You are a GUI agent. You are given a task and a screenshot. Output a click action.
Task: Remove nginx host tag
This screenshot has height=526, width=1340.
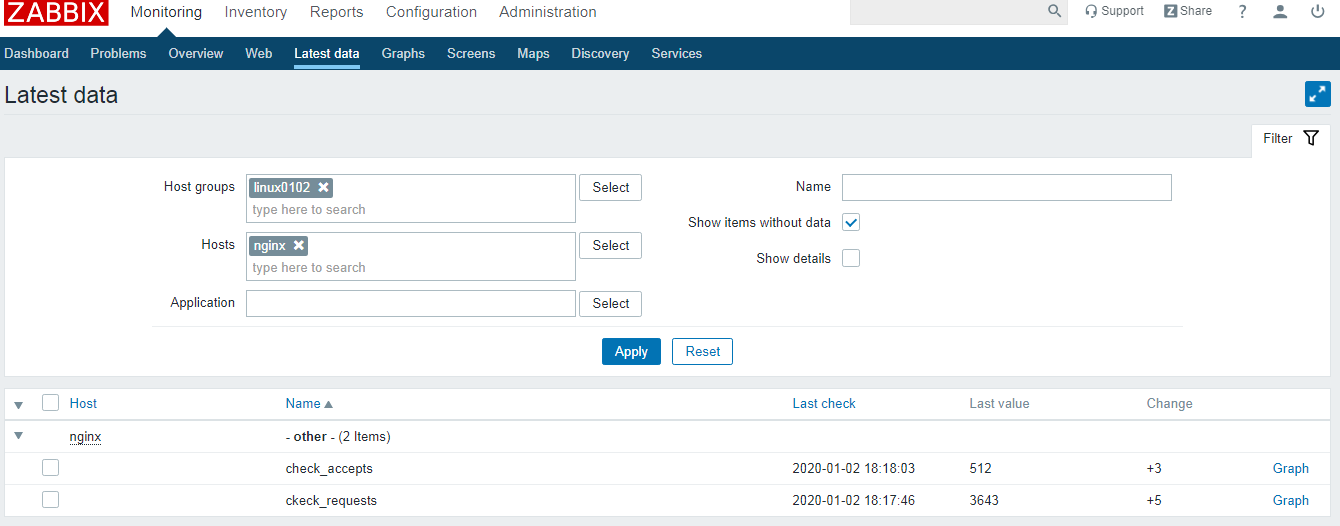[x=299, y=245]
